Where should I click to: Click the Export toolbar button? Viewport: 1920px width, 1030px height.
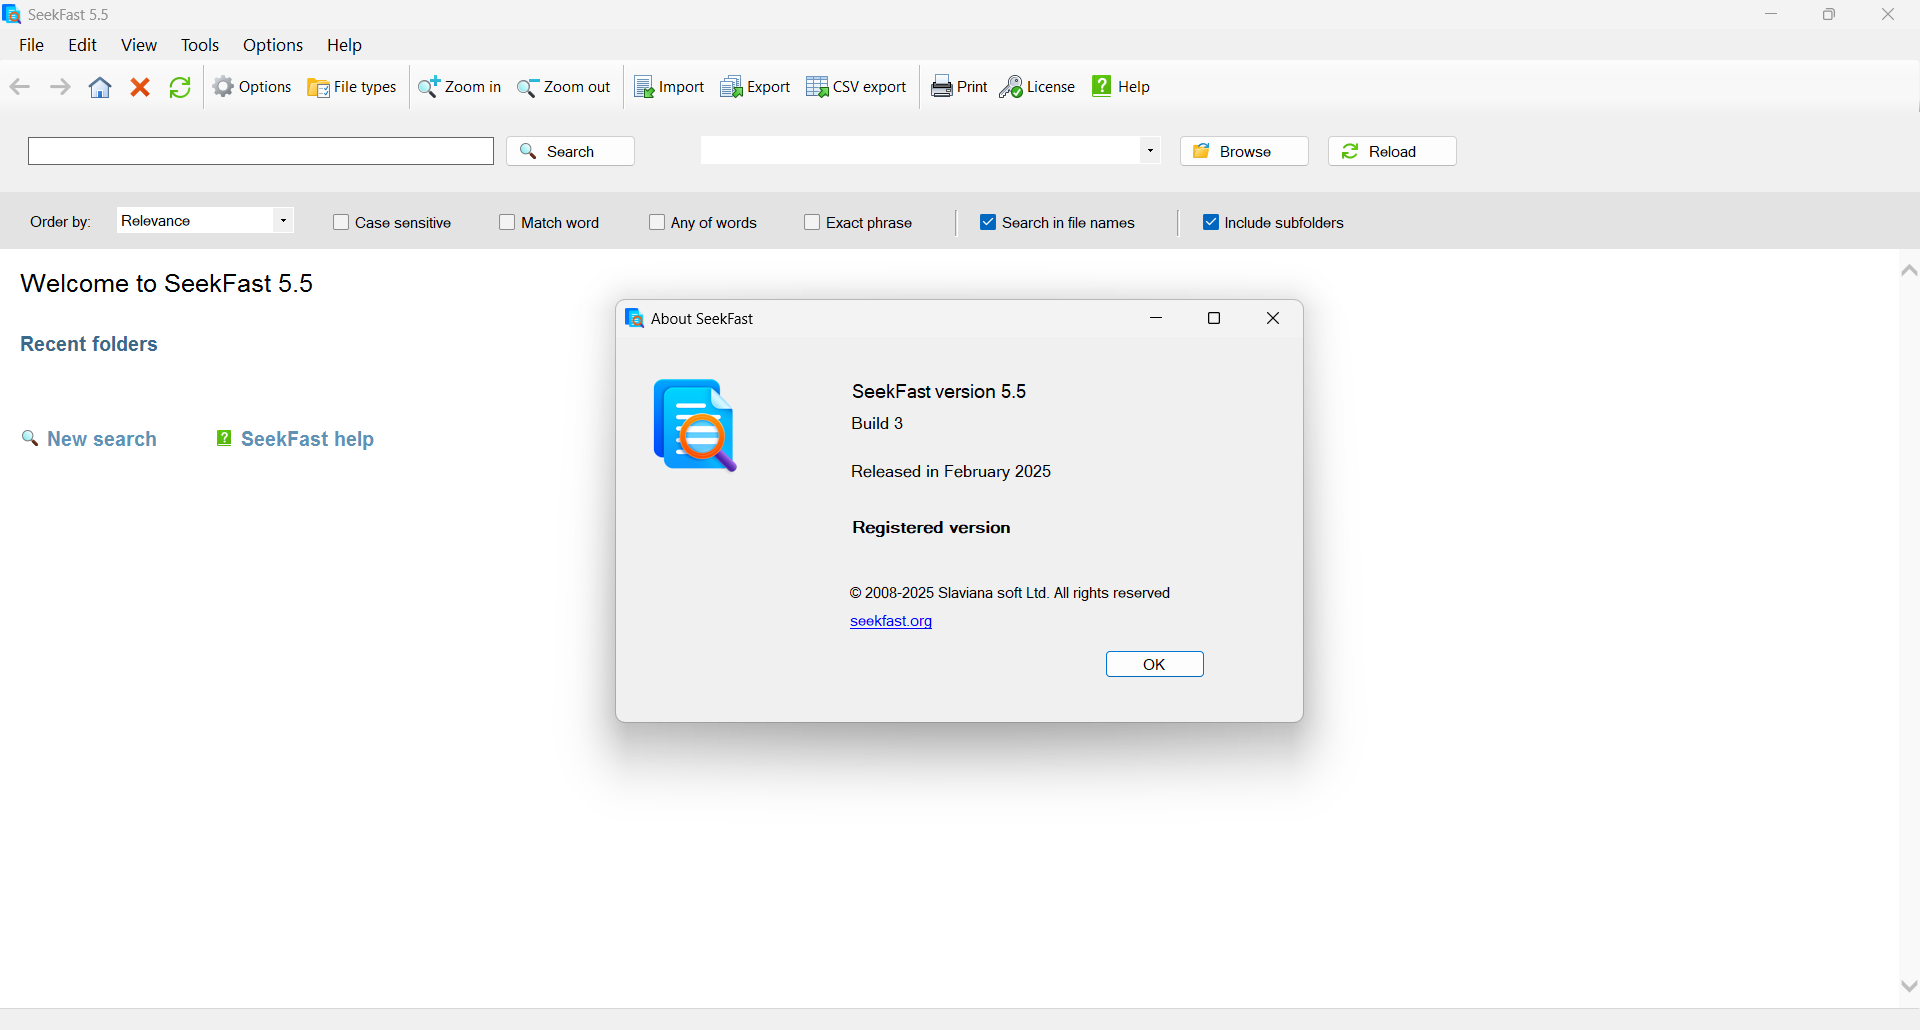(x=755, y=87)
